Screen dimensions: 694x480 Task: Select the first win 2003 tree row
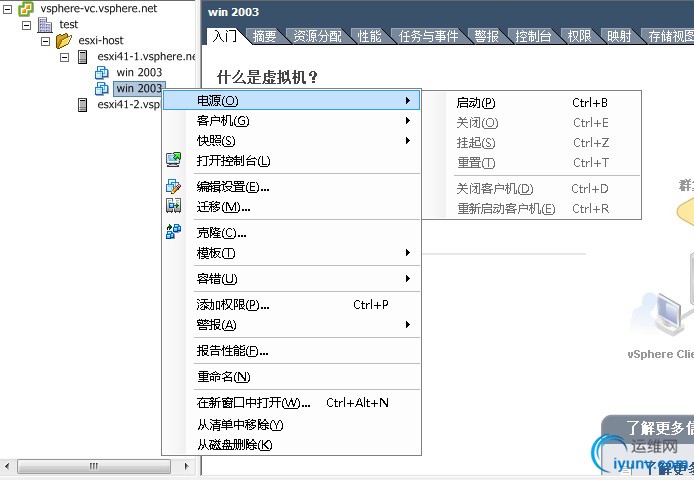tap(139, 73)
